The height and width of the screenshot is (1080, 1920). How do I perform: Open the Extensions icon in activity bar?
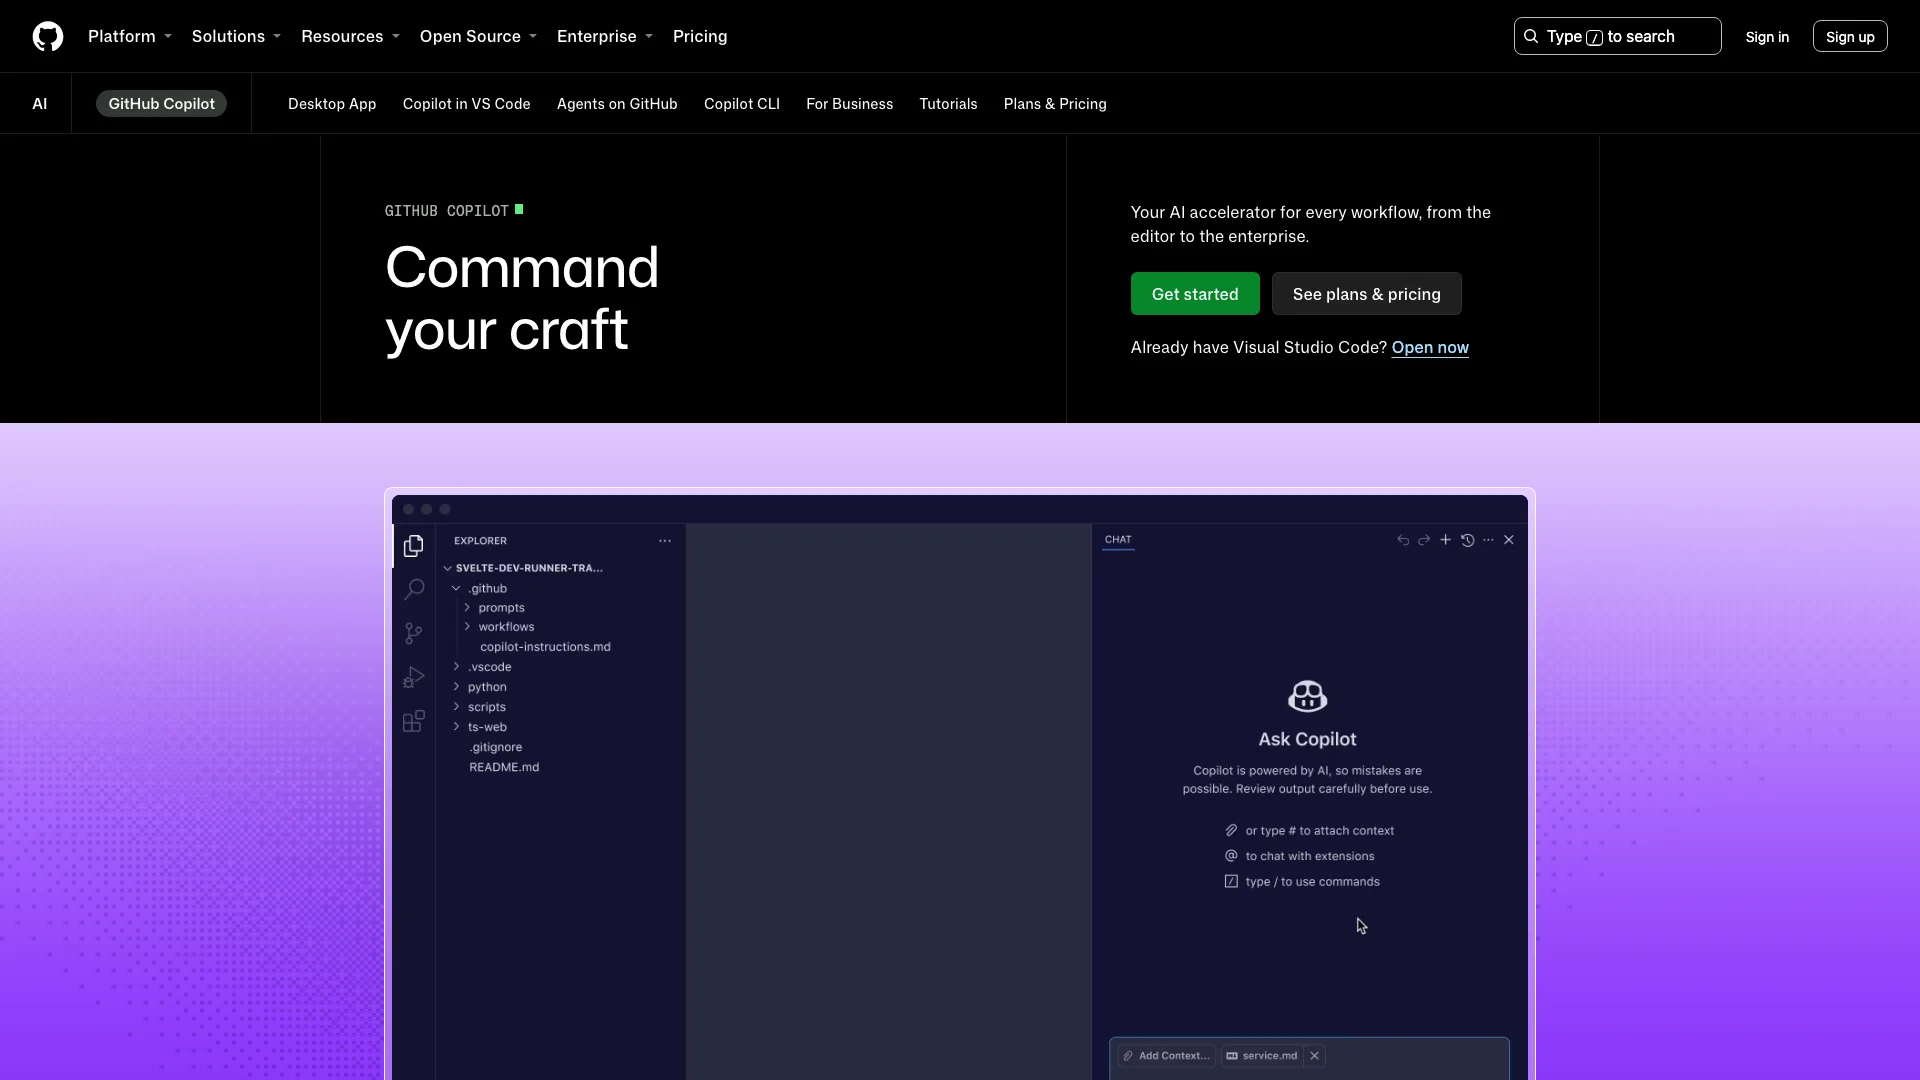coord(414,721)
